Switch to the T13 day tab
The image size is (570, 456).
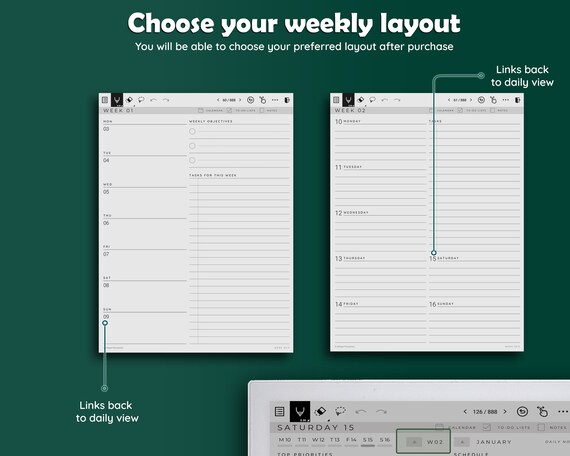click(334, 440)
